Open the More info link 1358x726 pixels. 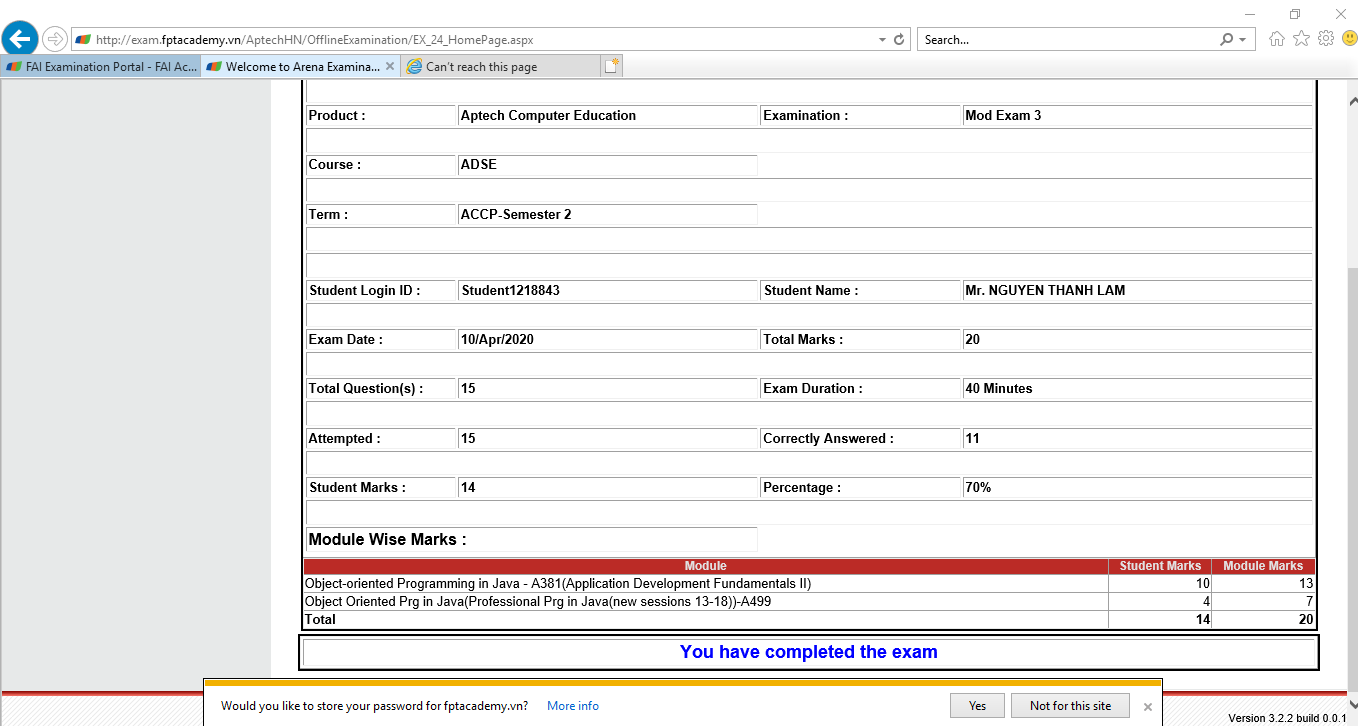tap(573, 706)
